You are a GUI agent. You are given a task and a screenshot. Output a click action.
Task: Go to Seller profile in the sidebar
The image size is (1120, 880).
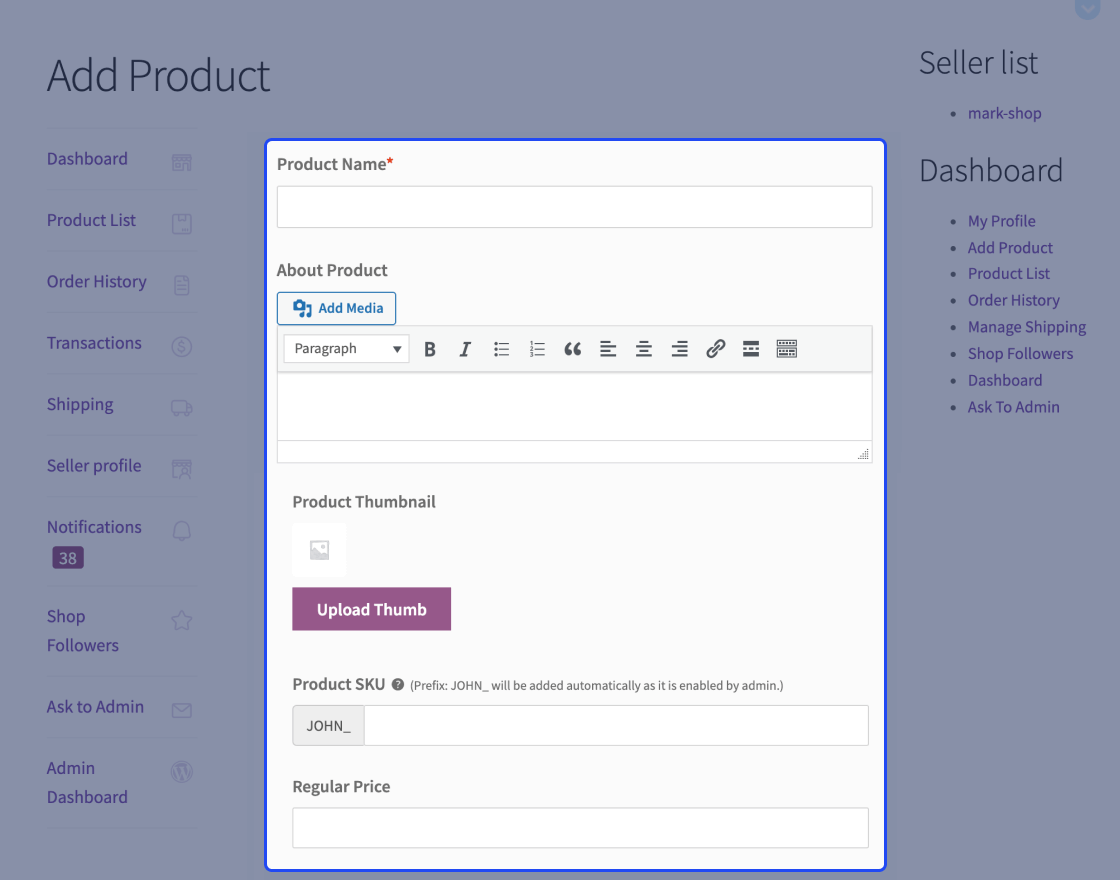click(x=93, y=465)
